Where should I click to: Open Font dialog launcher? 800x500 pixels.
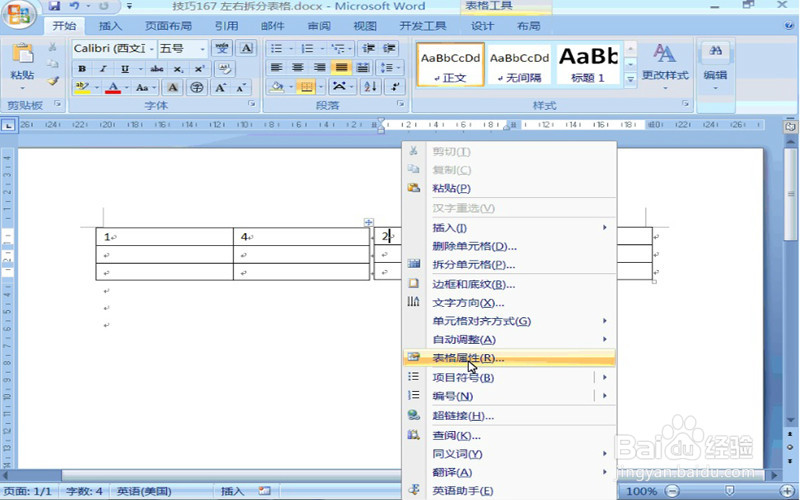tap(252, 104)
